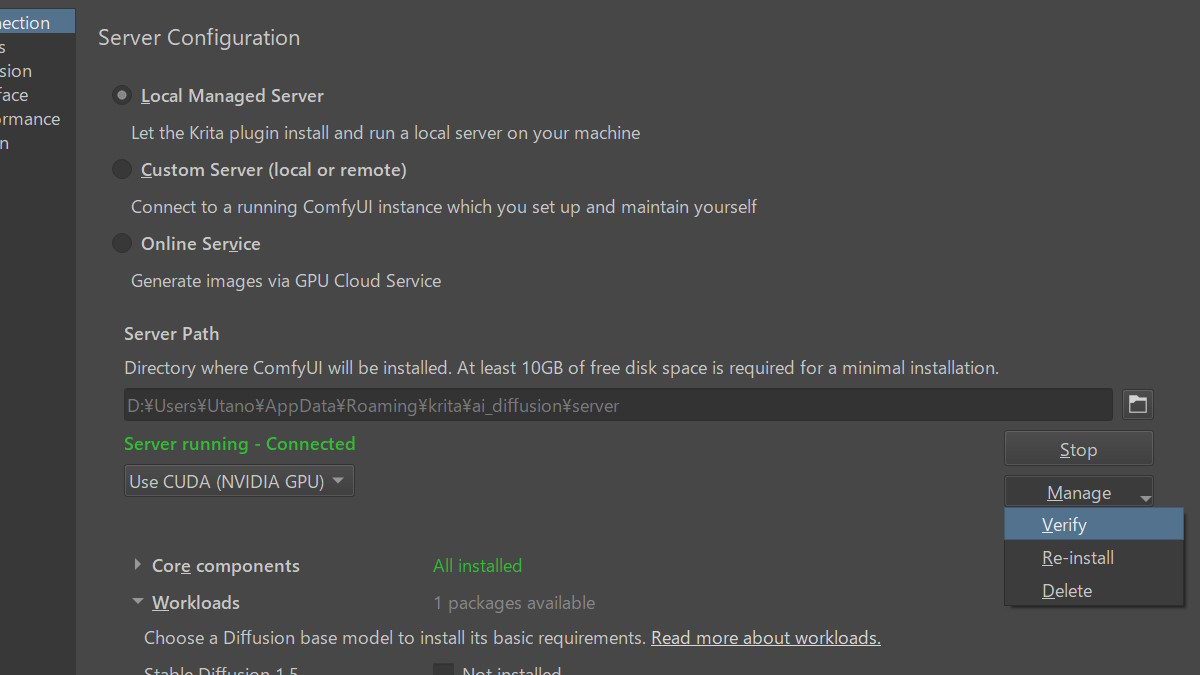Image resolution: width=1200 pixels, height=675 pixels.
Task: Click the folder browse icon for server path
Action: pyautogui.click(x=1137, y=404)
